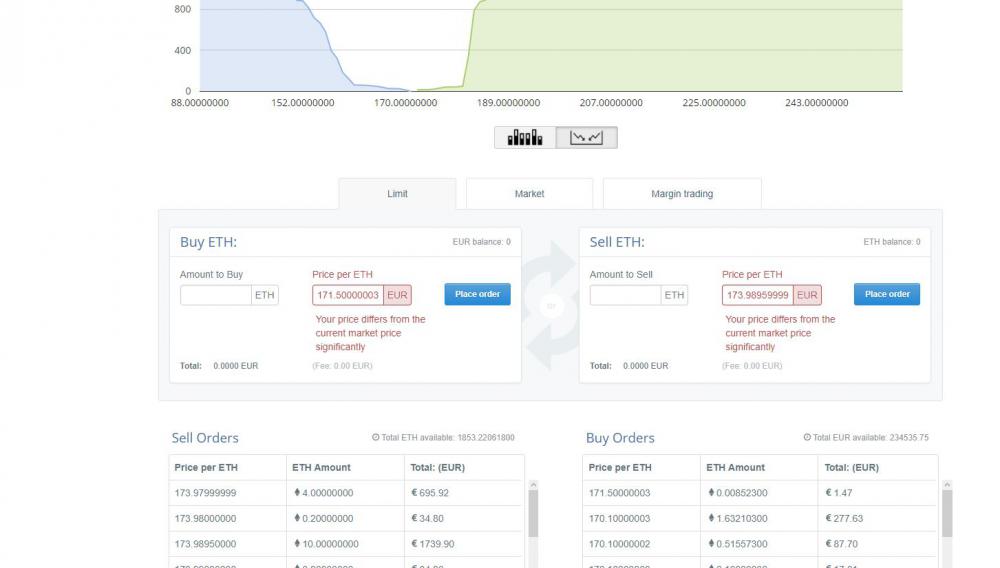Screen dimensions: 1000x568
Task: Click the ETH balance label in Sell ETH
Action: click(x=891, y=242)
